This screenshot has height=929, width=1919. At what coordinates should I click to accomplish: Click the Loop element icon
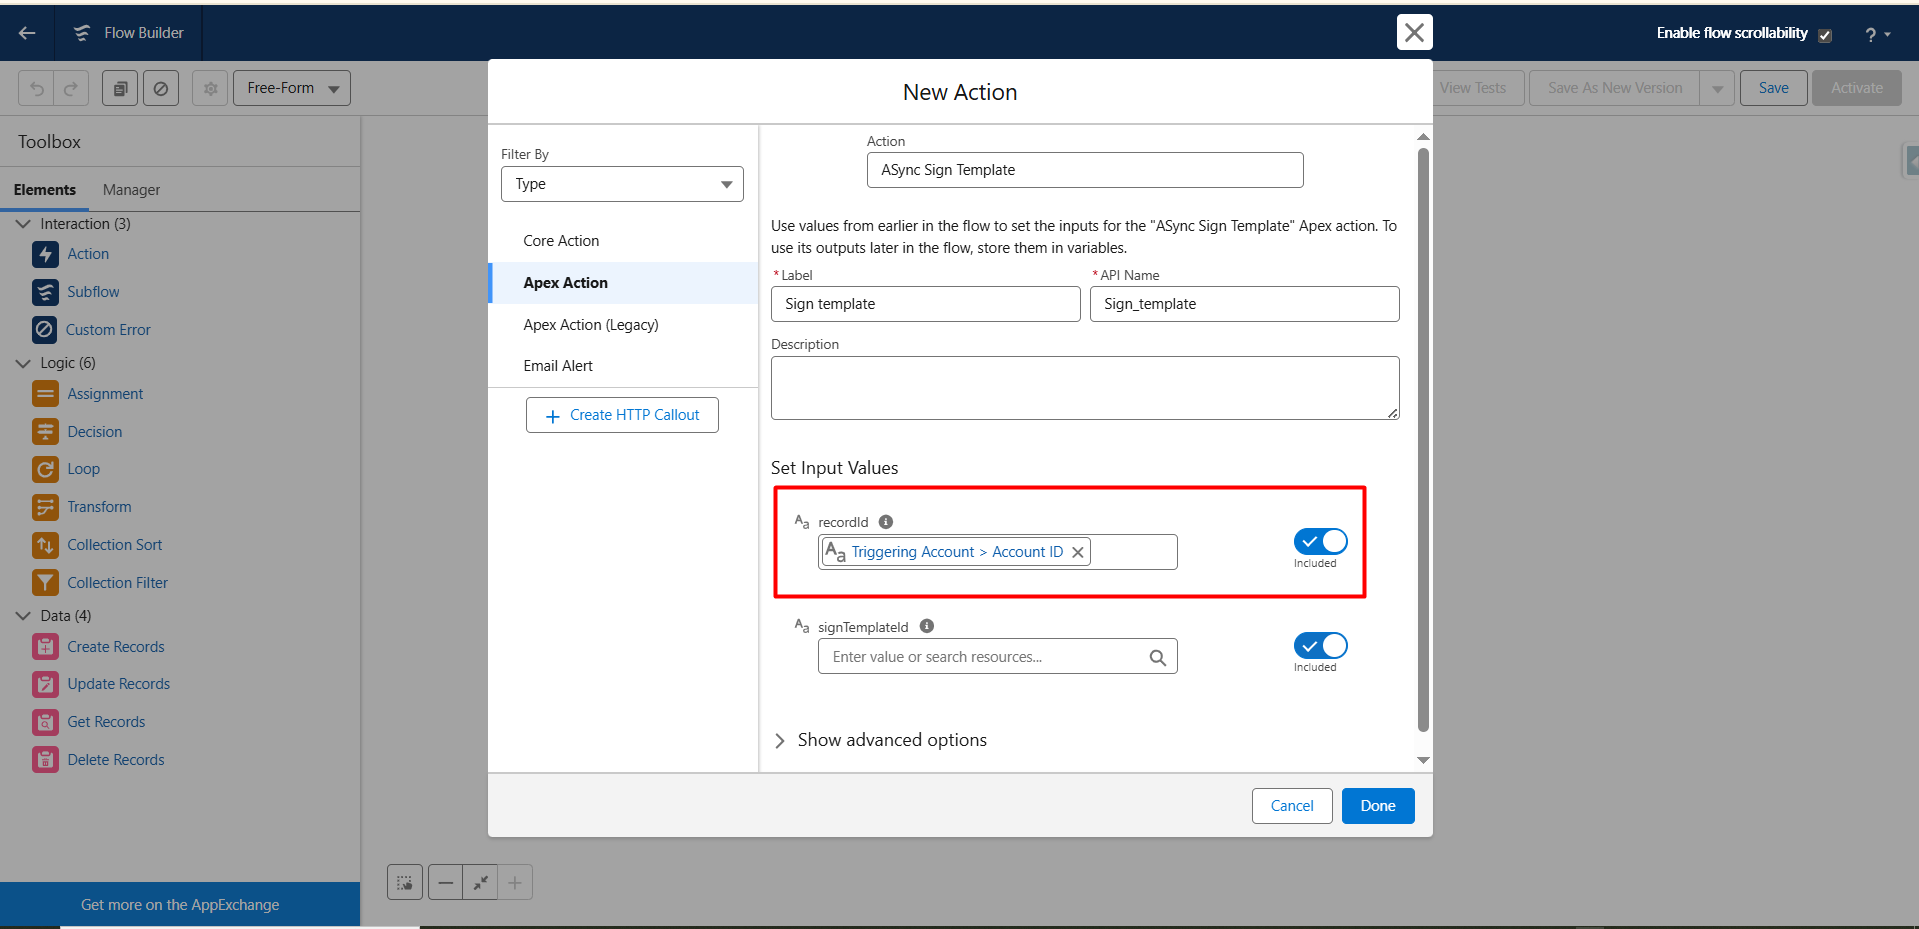(45, 469)
